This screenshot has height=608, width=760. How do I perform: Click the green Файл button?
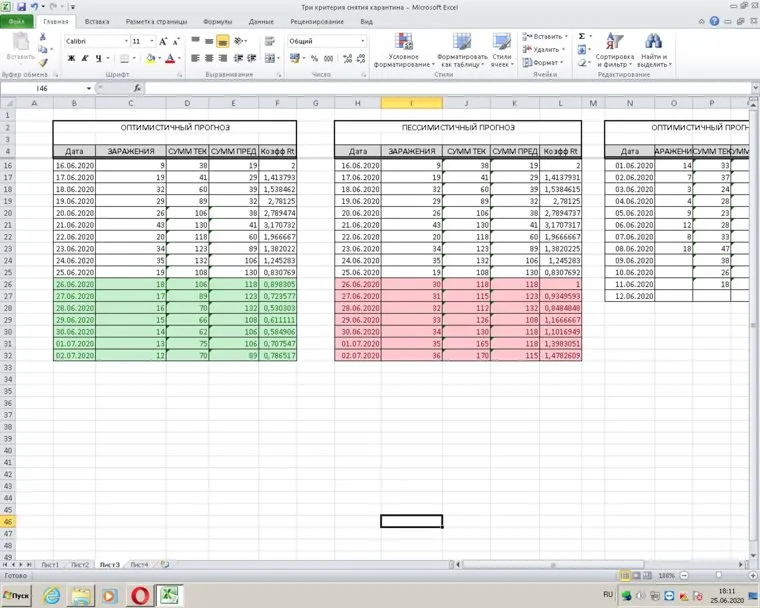pos(19,20)
